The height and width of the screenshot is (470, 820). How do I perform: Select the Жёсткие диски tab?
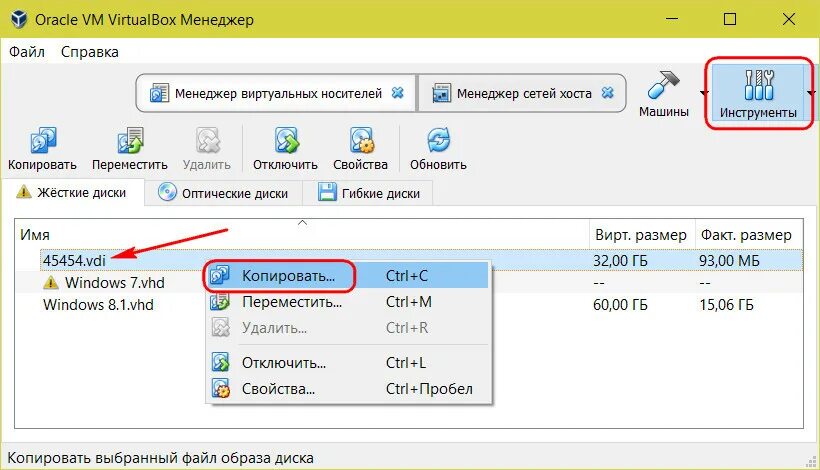pyautogui.click(x=73, y=192)
